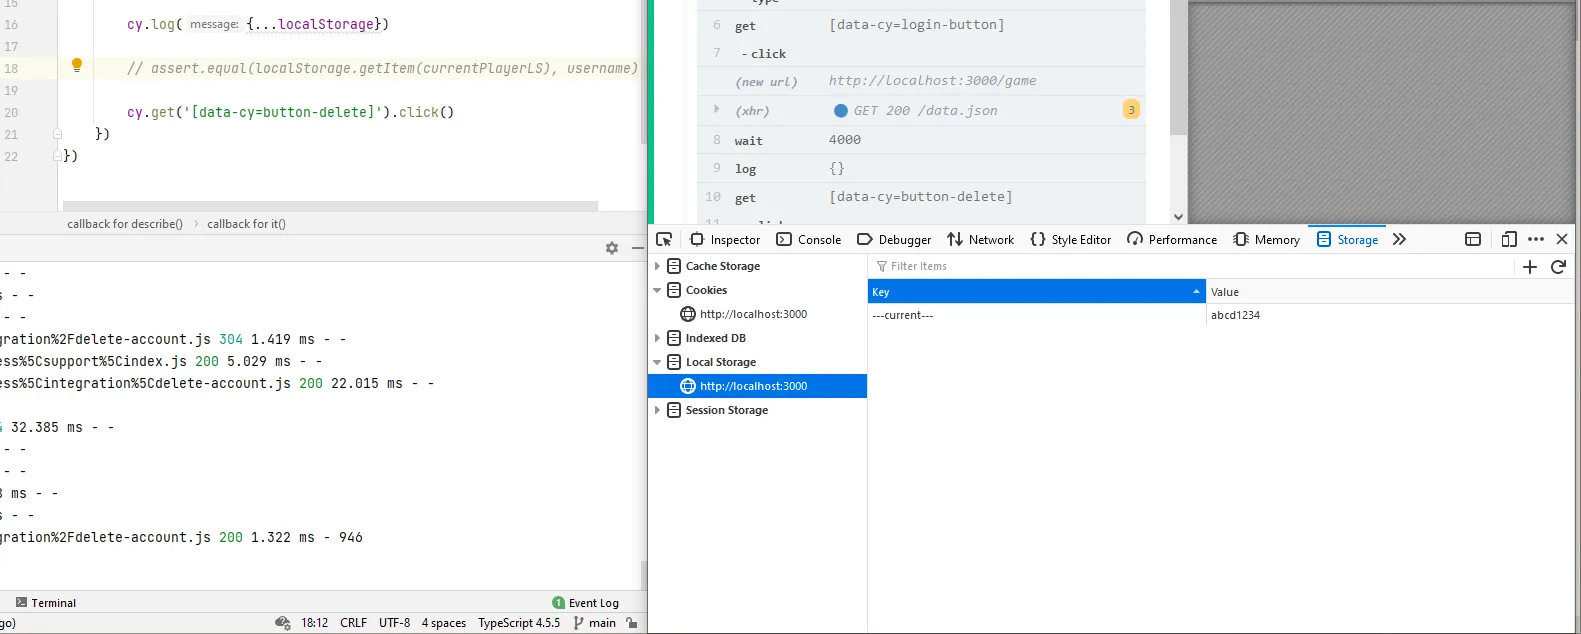Click the responsive design mode icon
Image resolution: width=1581 pixels, height=634 pixels.
click(1509, 239)
